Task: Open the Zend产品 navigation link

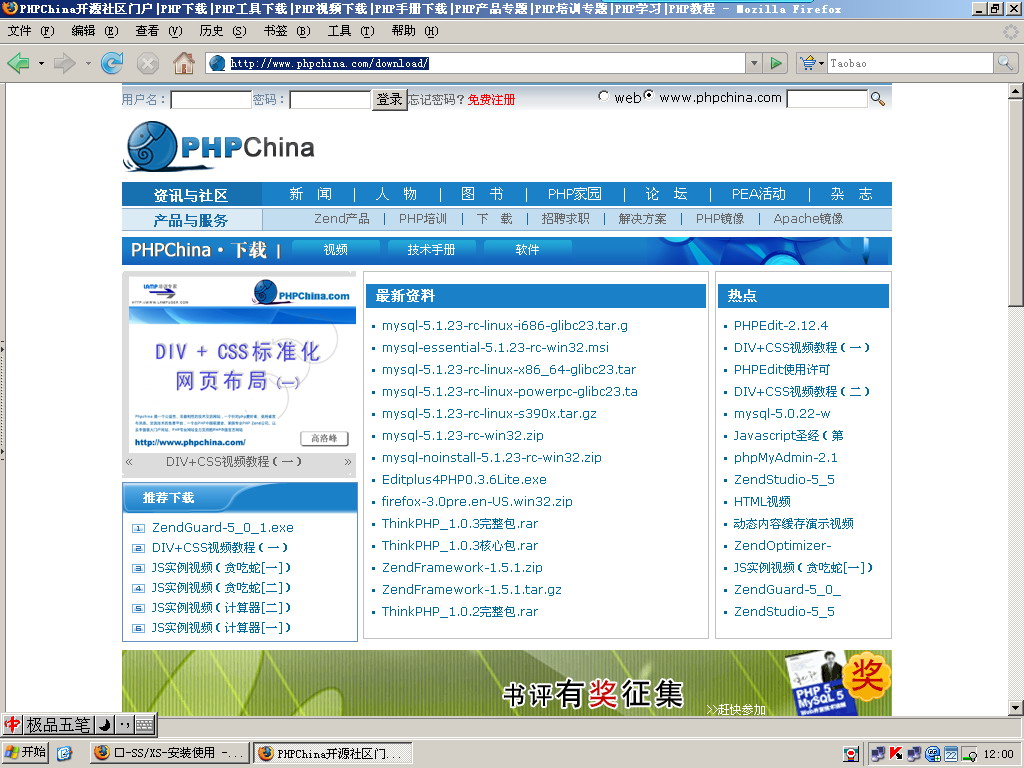Action: coord(342,219)
